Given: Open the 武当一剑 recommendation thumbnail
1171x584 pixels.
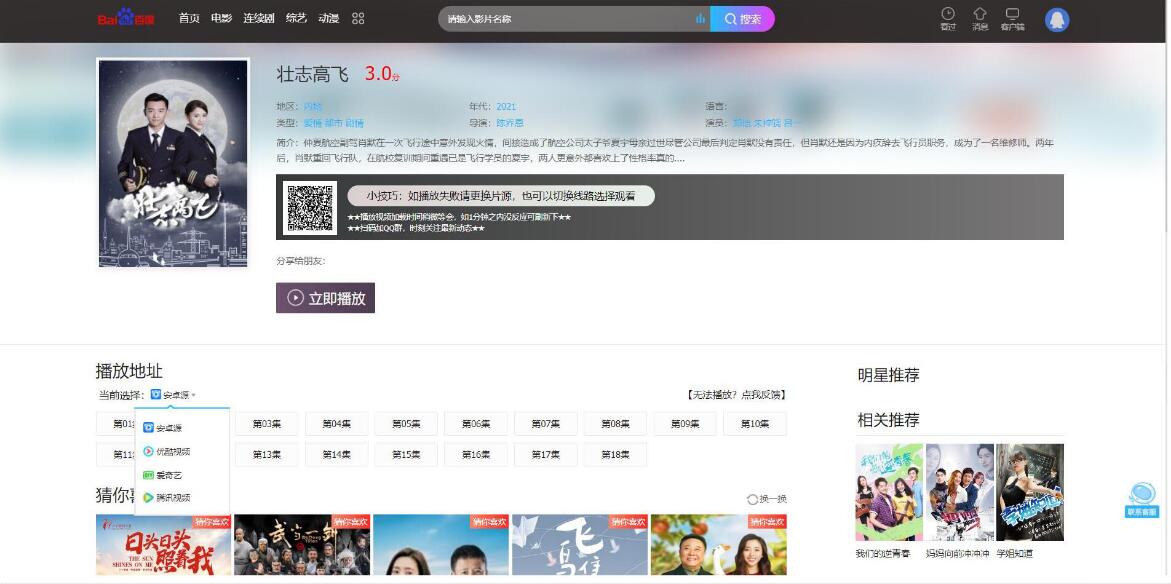Looking at the screenshot, I should coord(302,544).
